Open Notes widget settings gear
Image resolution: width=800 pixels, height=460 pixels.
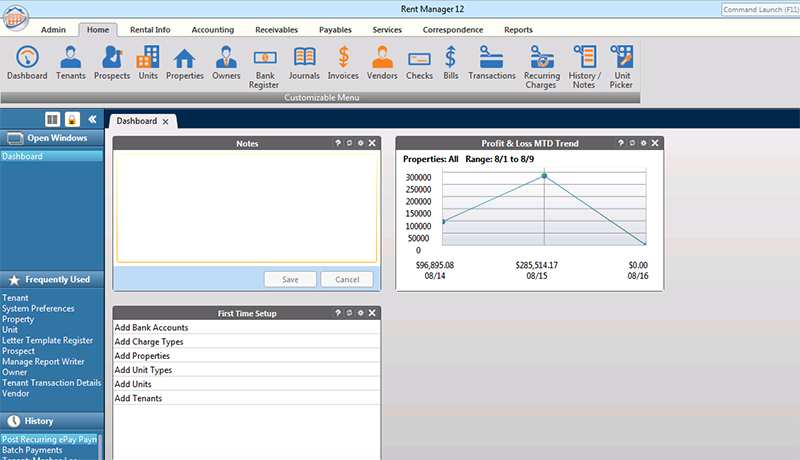click(361, 143)
